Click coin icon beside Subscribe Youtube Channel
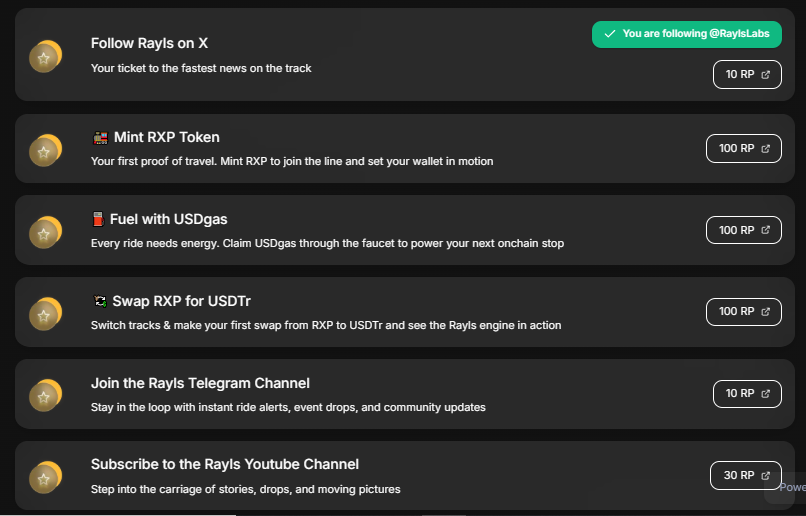The height and width of the screenshot is (516, 806). [45, 477]
